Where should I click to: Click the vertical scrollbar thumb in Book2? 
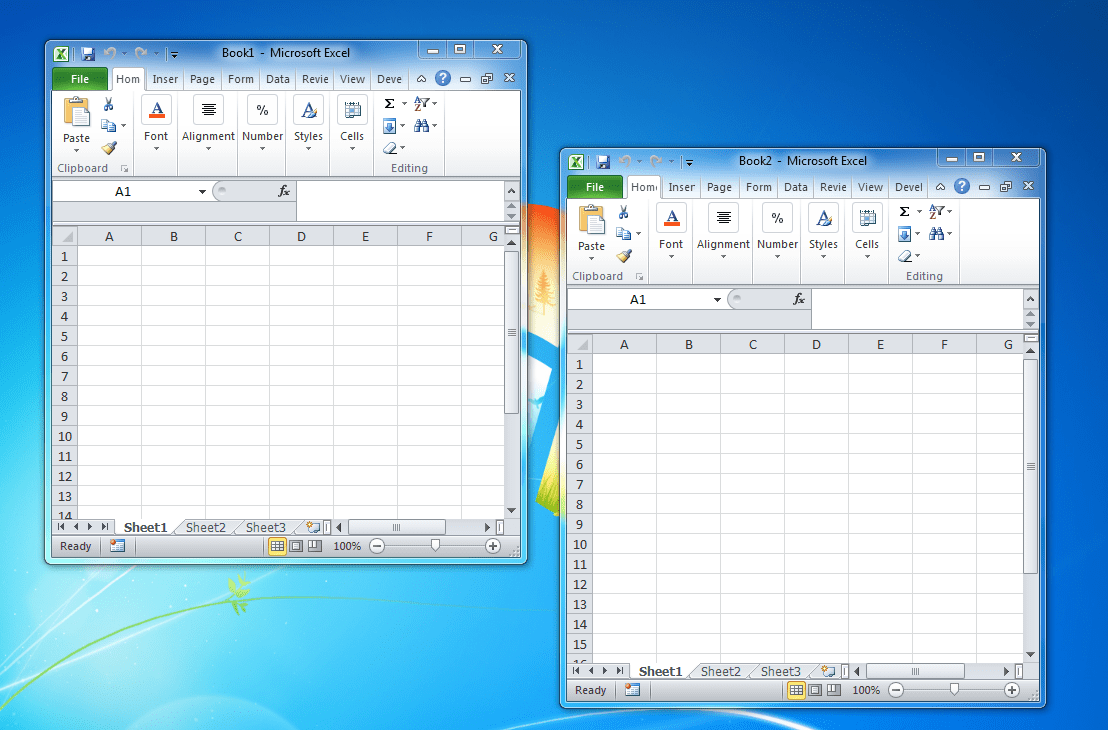[1030, 466]
